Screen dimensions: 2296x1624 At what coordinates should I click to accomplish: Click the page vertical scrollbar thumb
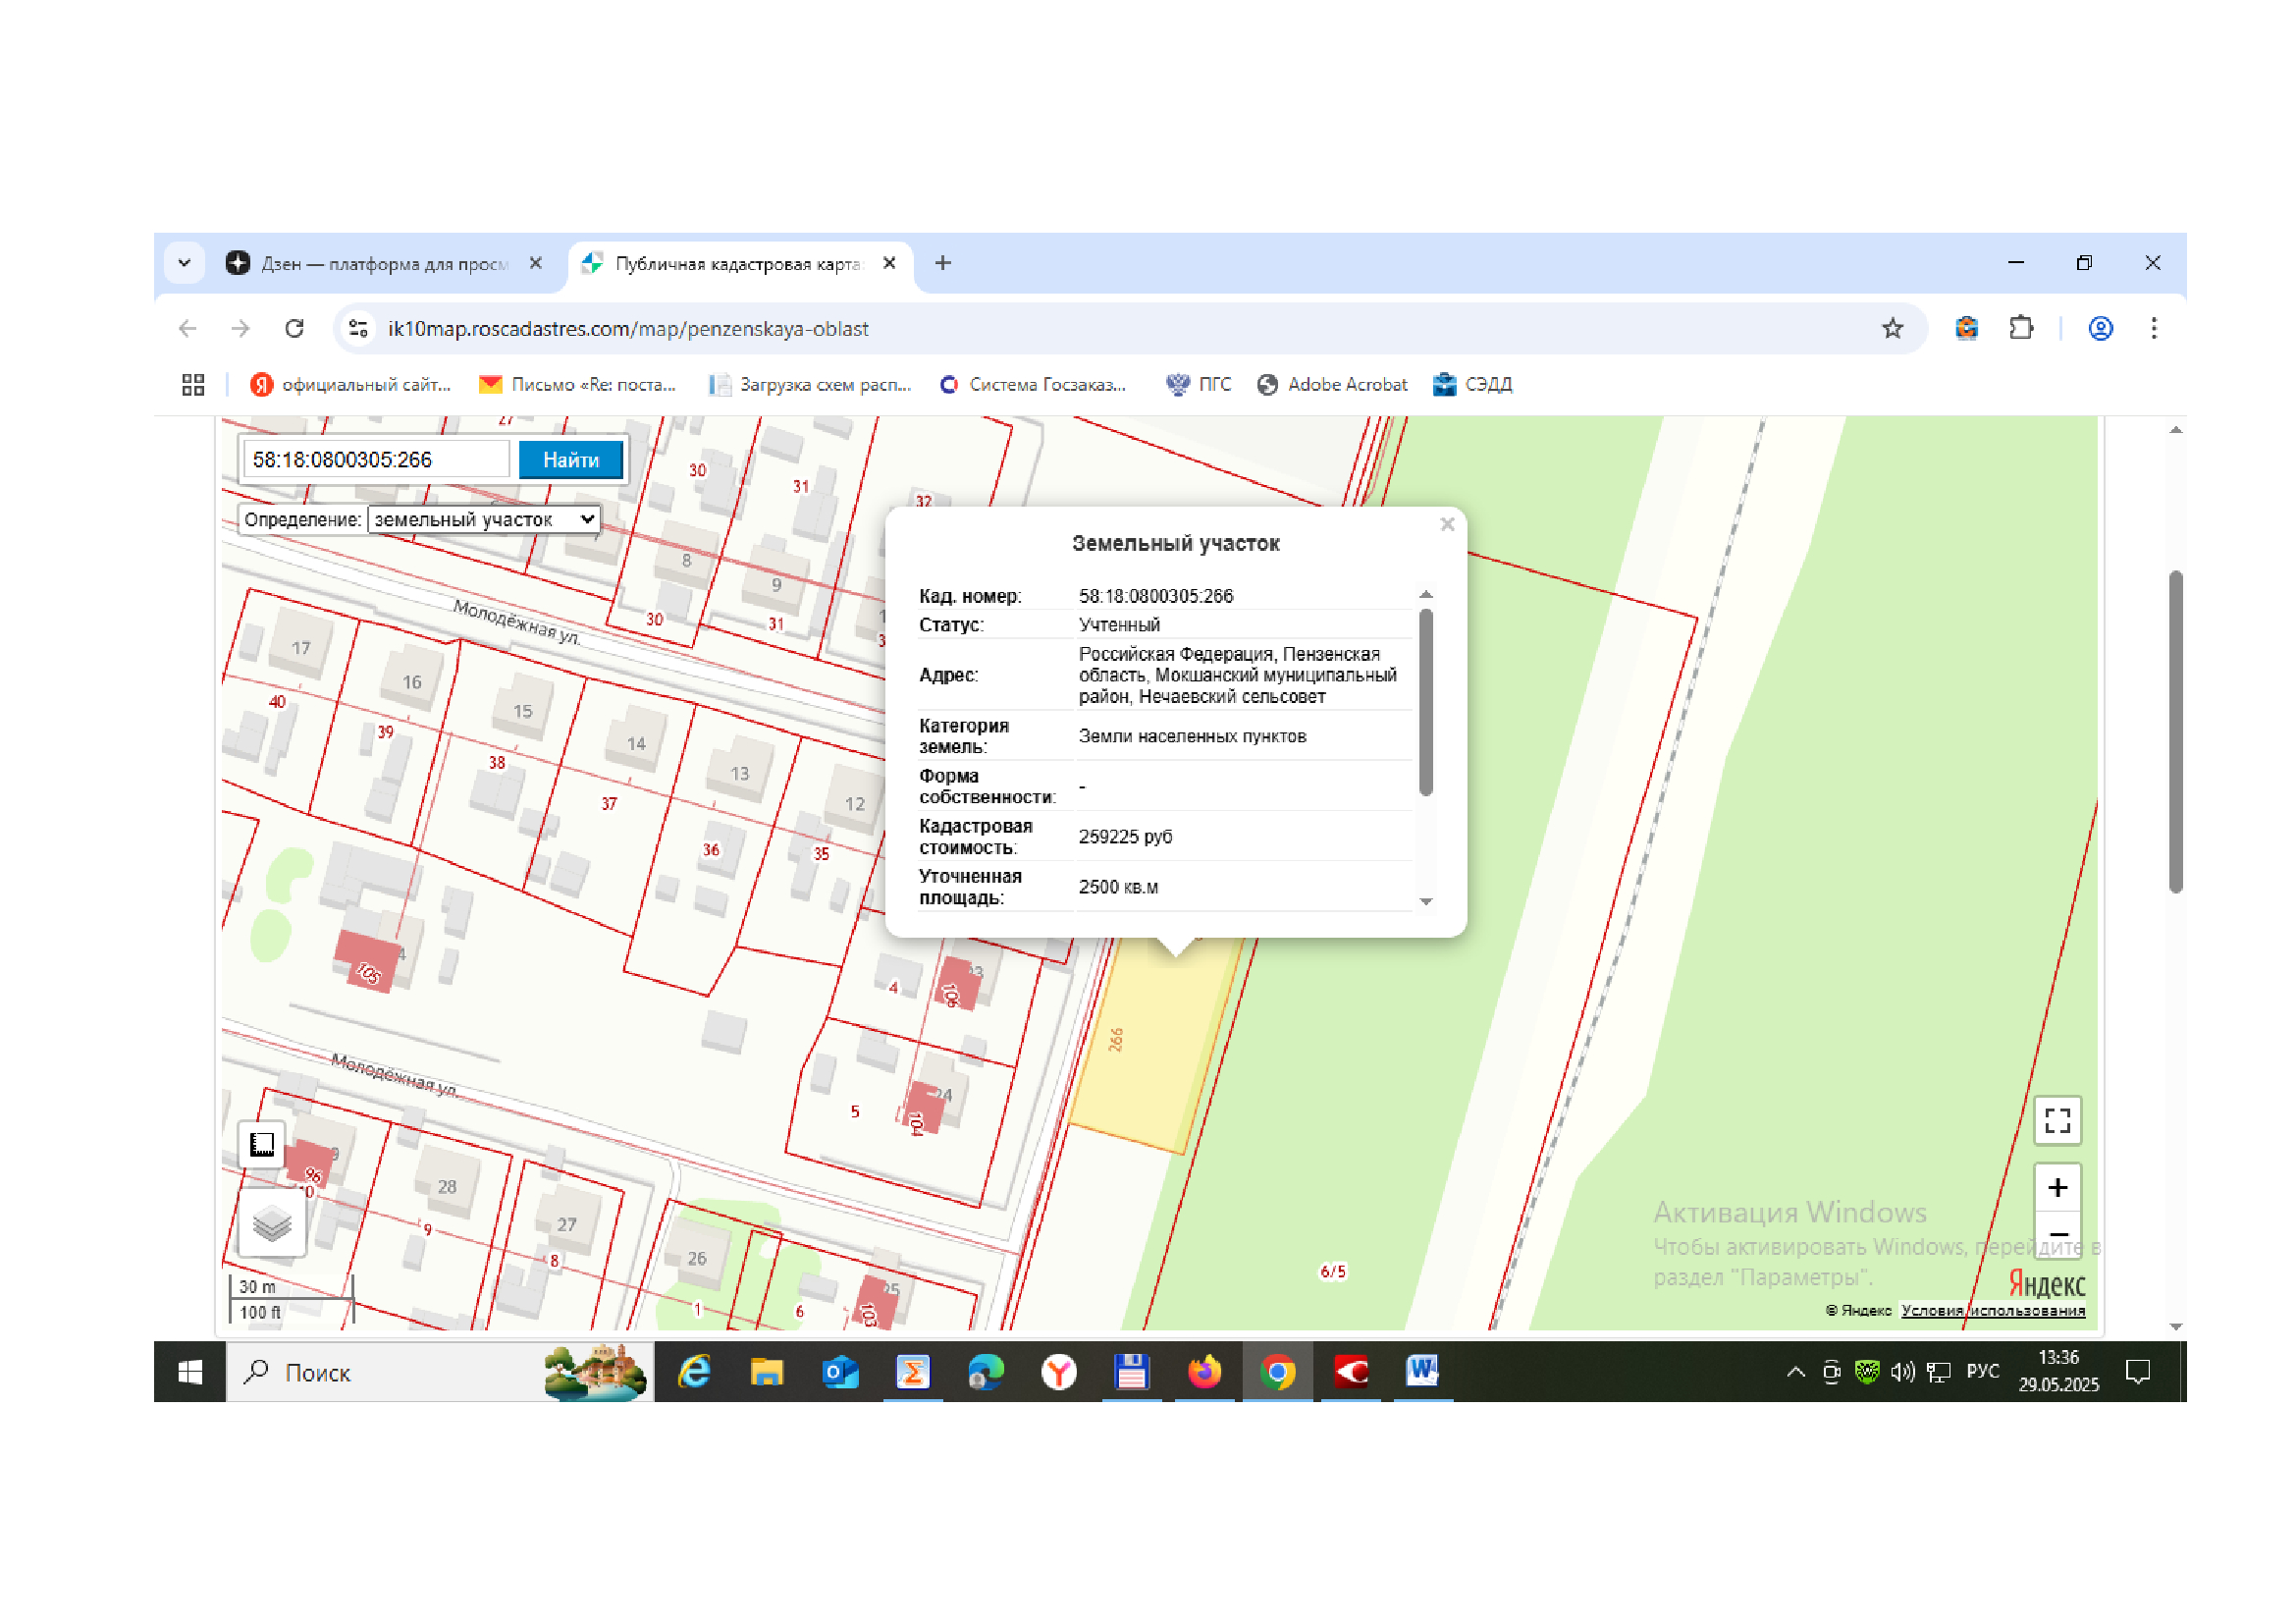point(2175,732)
